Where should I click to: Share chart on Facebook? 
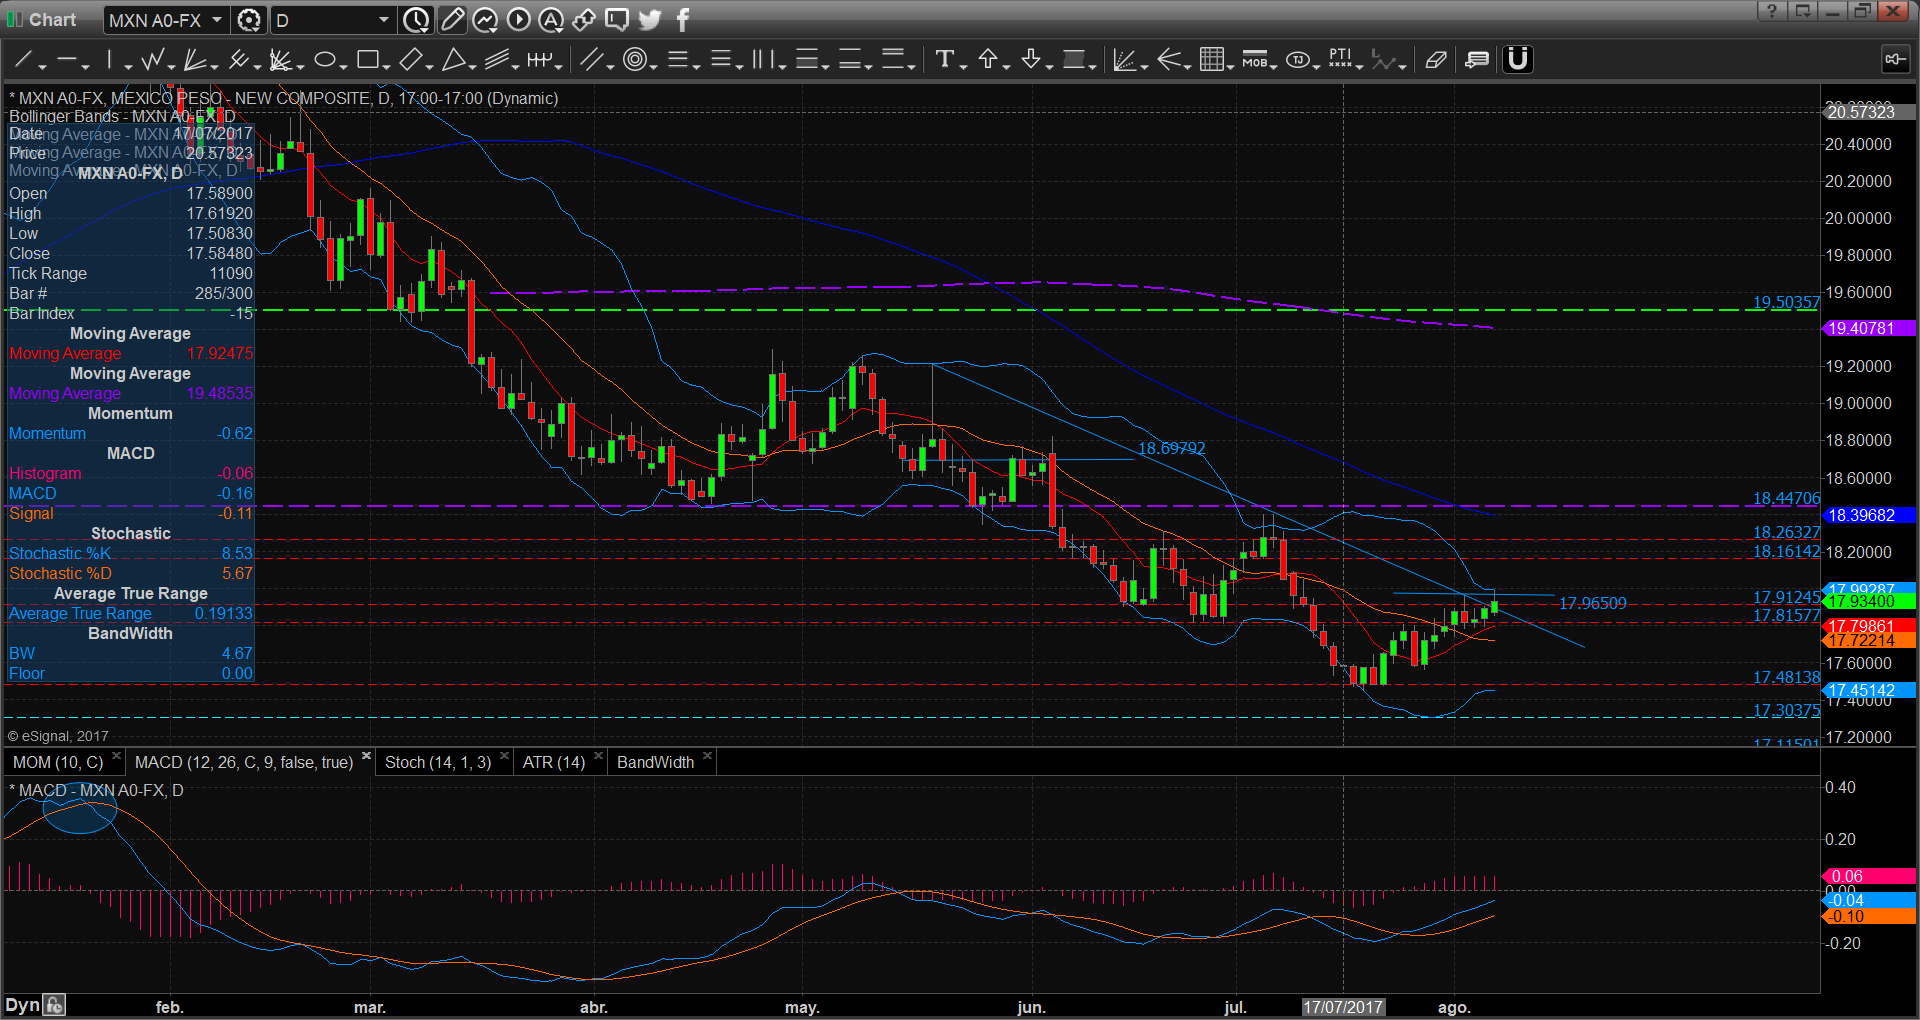683,19
